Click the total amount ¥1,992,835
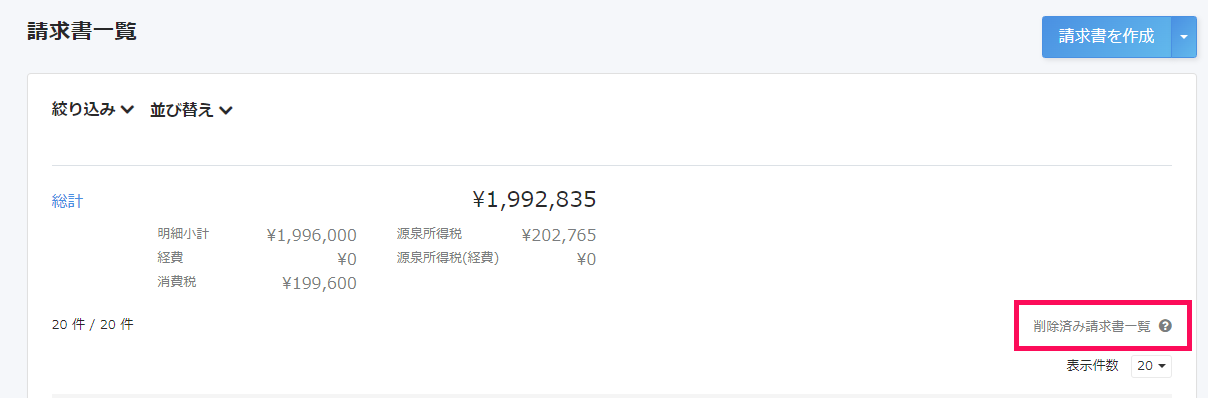This screenshot has height=398, width=1208. pyautogui.click(x=534, y=200)
